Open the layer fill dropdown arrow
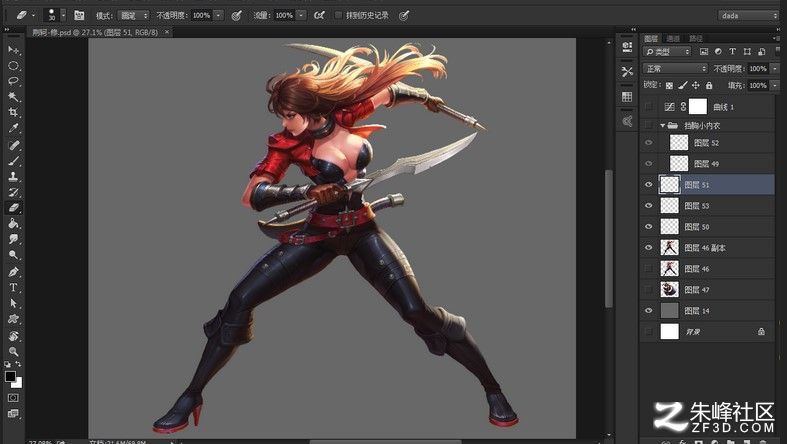Image resolution: width=787 pixels, height=444 pixels. (x=774, y=85)
